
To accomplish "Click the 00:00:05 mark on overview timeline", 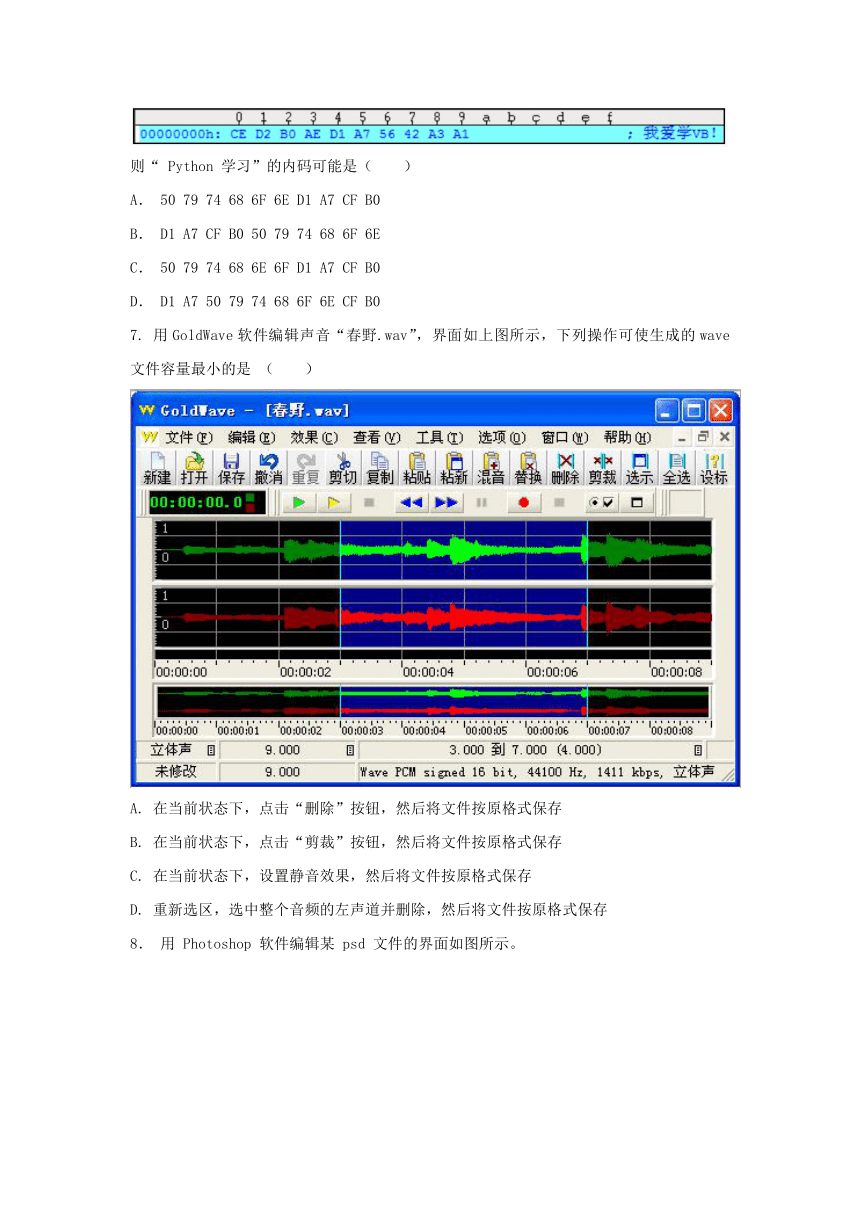I will [485, 731].
